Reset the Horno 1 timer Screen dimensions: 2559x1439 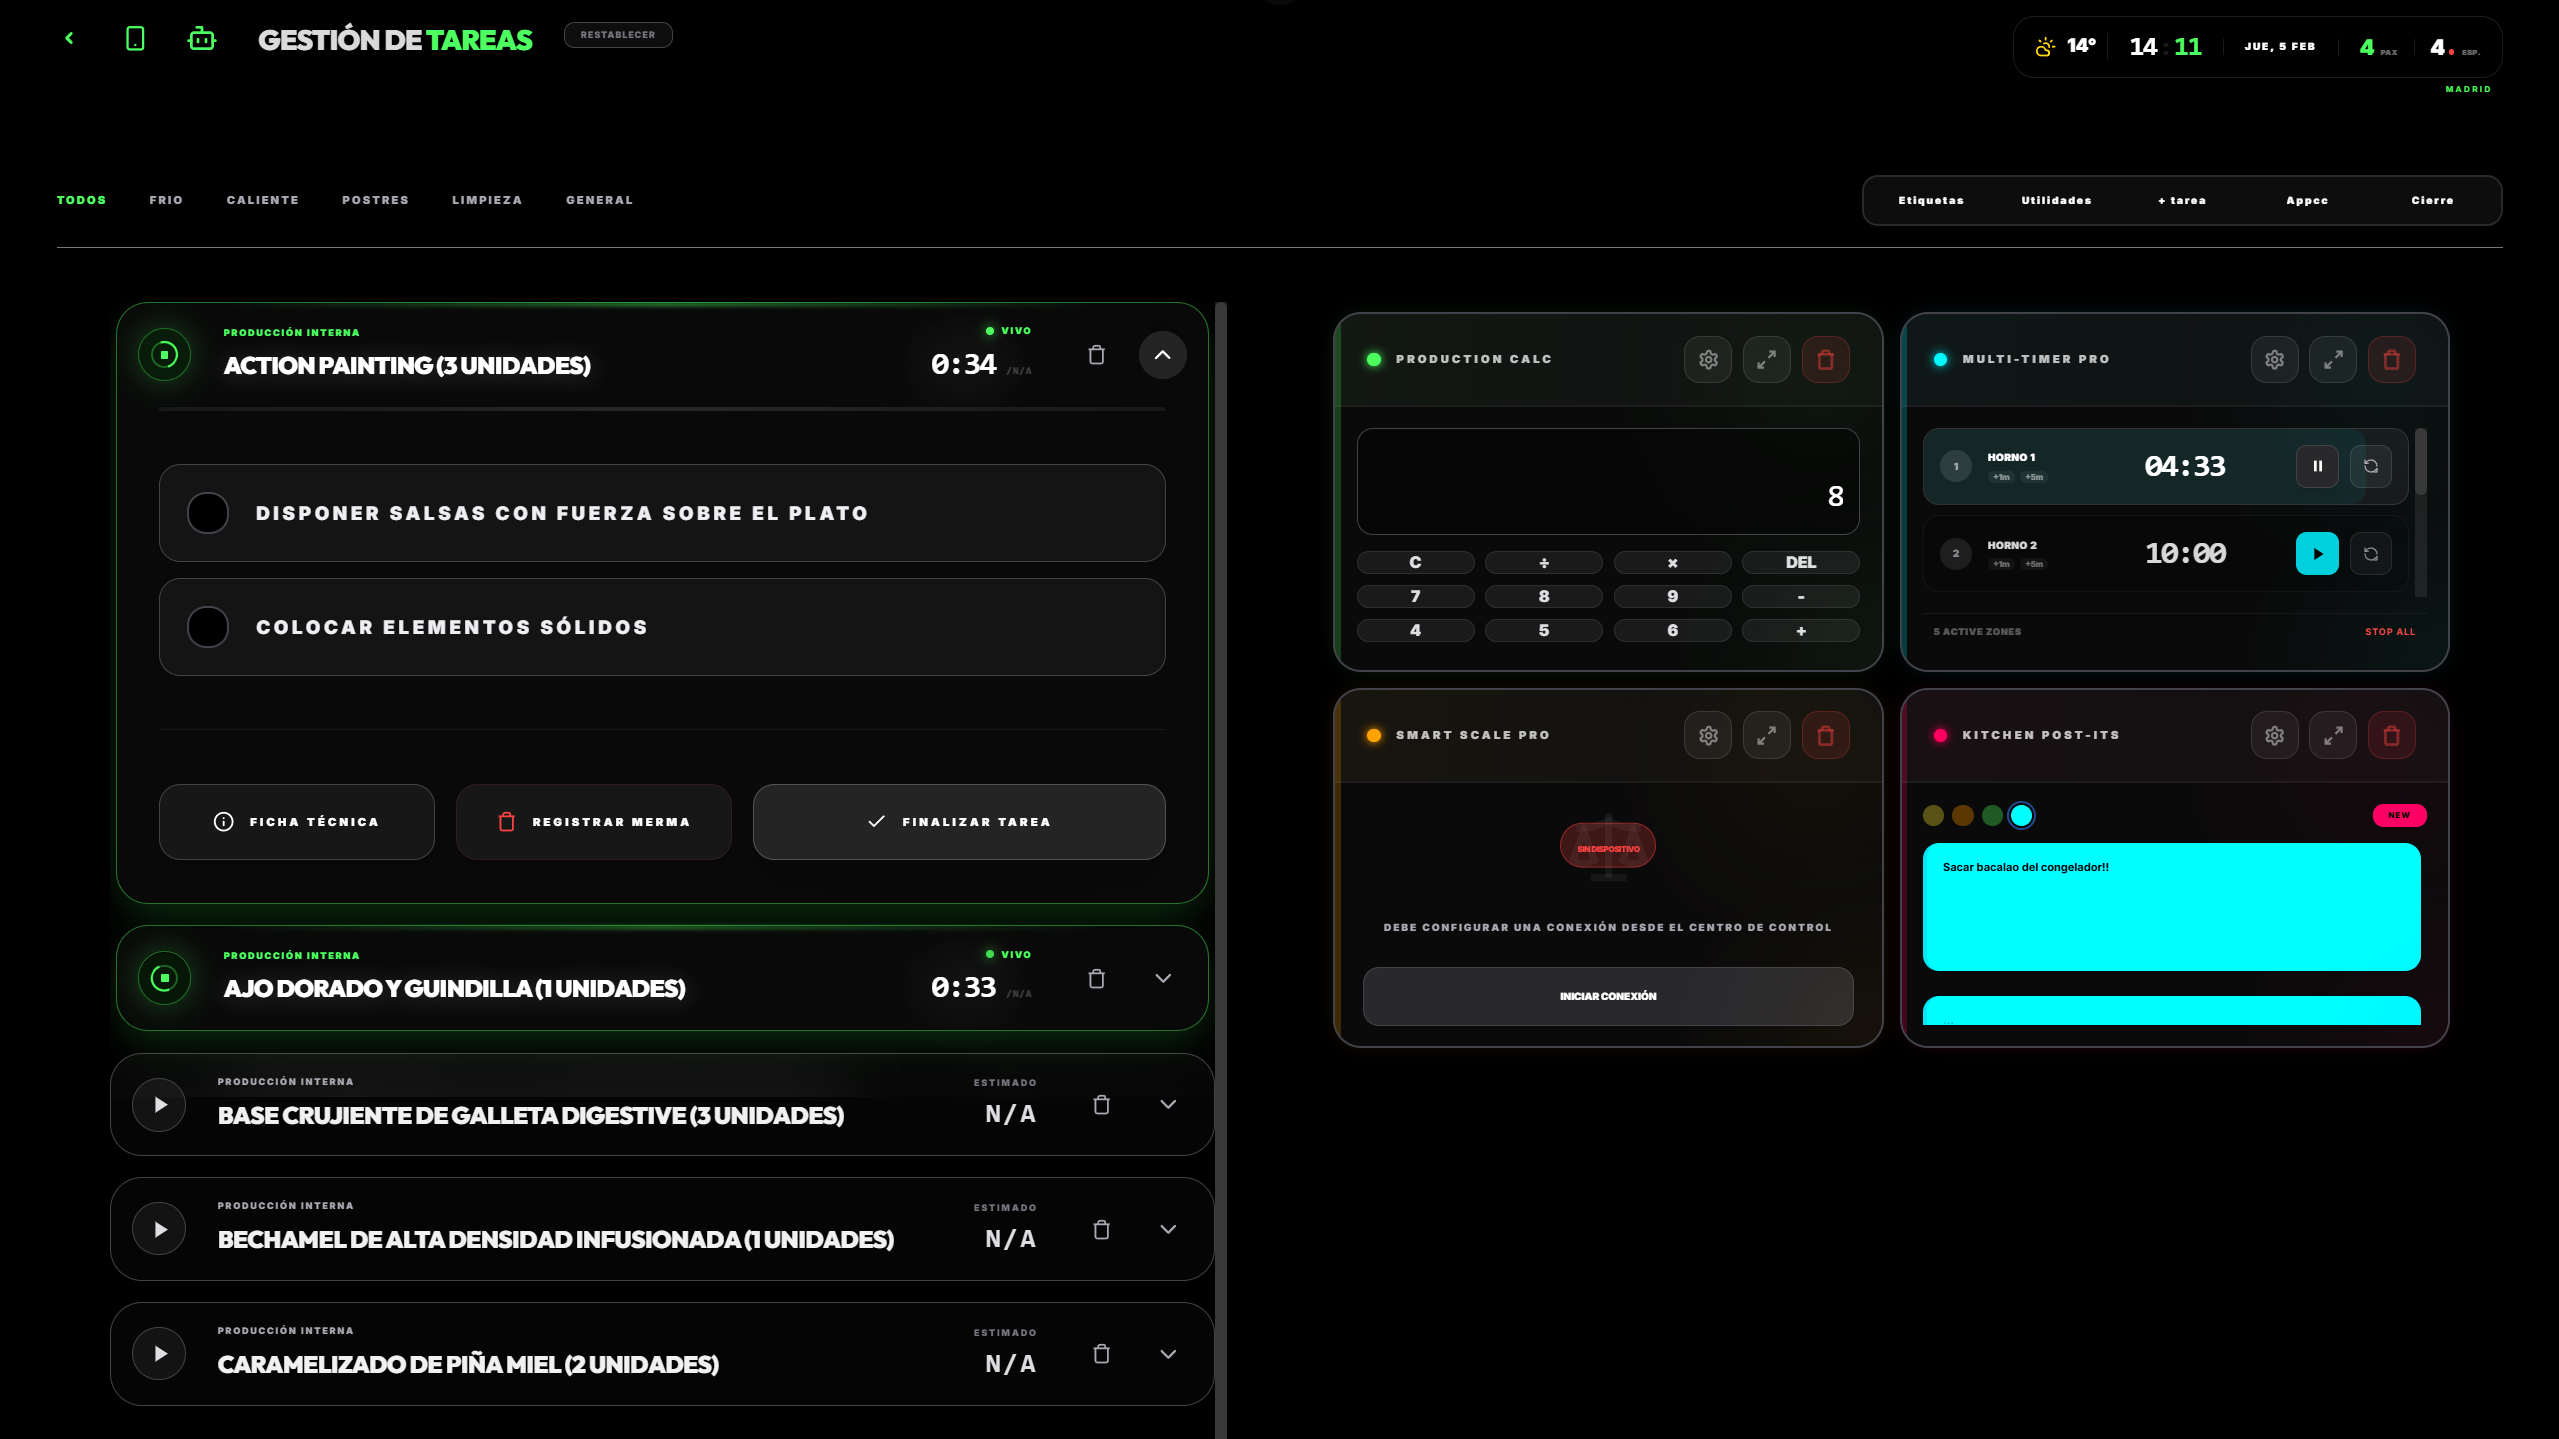click(x=2370, y=466)
